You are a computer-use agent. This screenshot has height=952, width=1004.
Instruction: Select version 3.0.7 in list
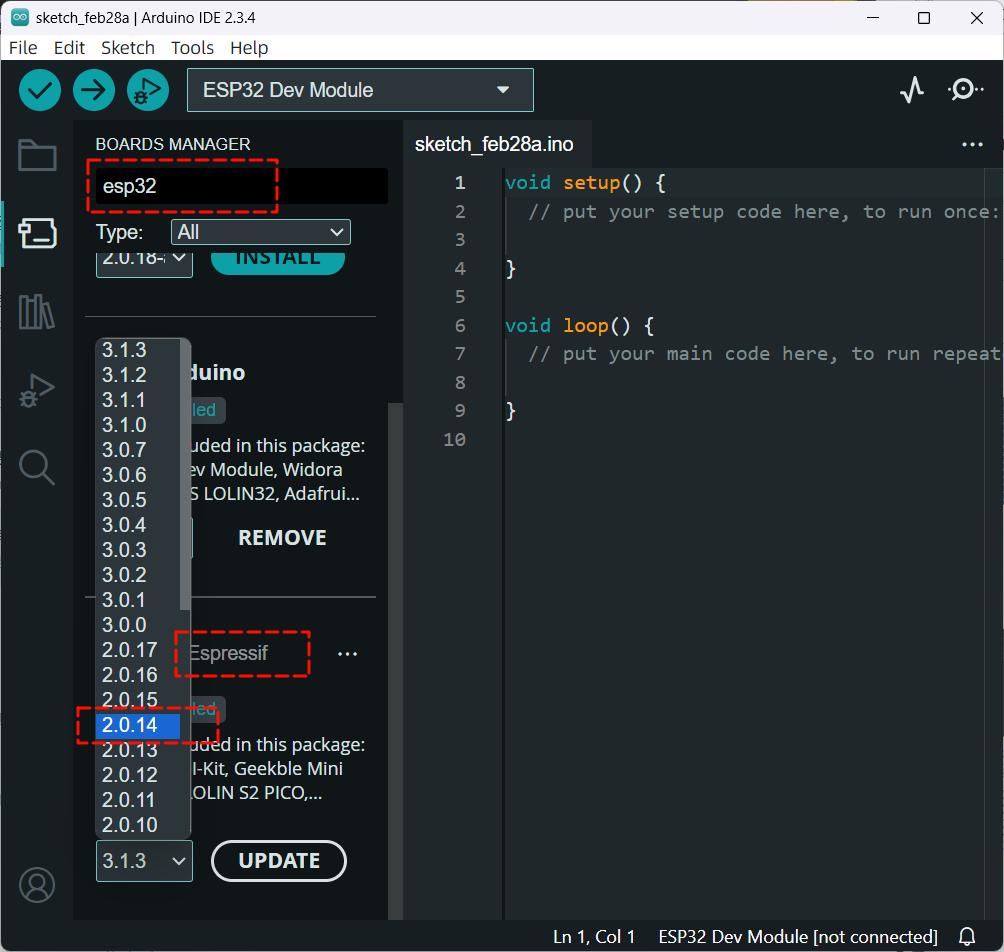138,449
